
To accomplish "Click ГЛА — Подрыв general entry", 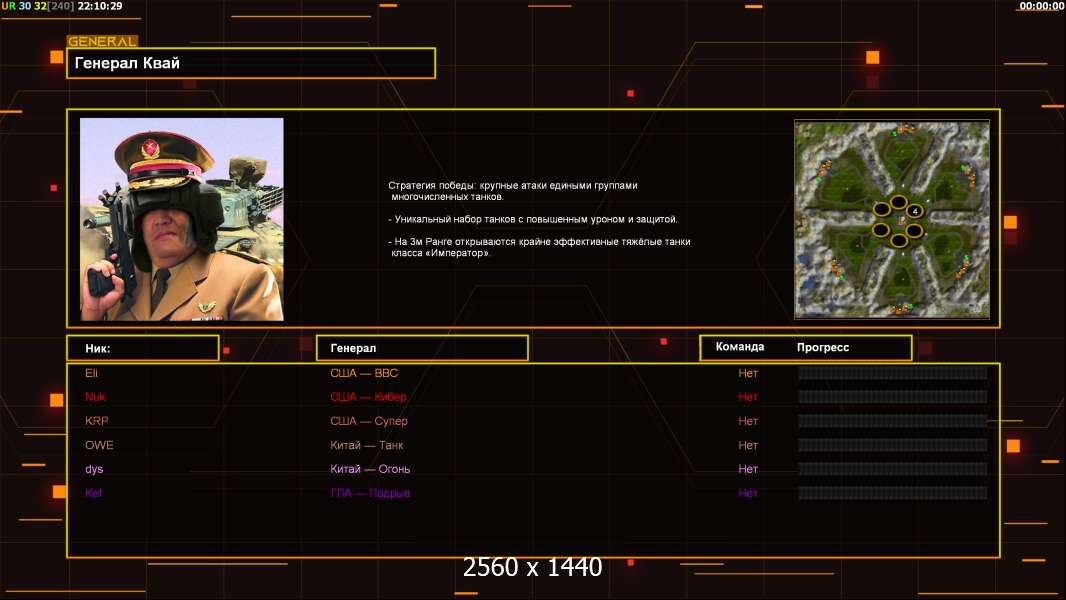I will pyautogui.click(x=370, y=493).
